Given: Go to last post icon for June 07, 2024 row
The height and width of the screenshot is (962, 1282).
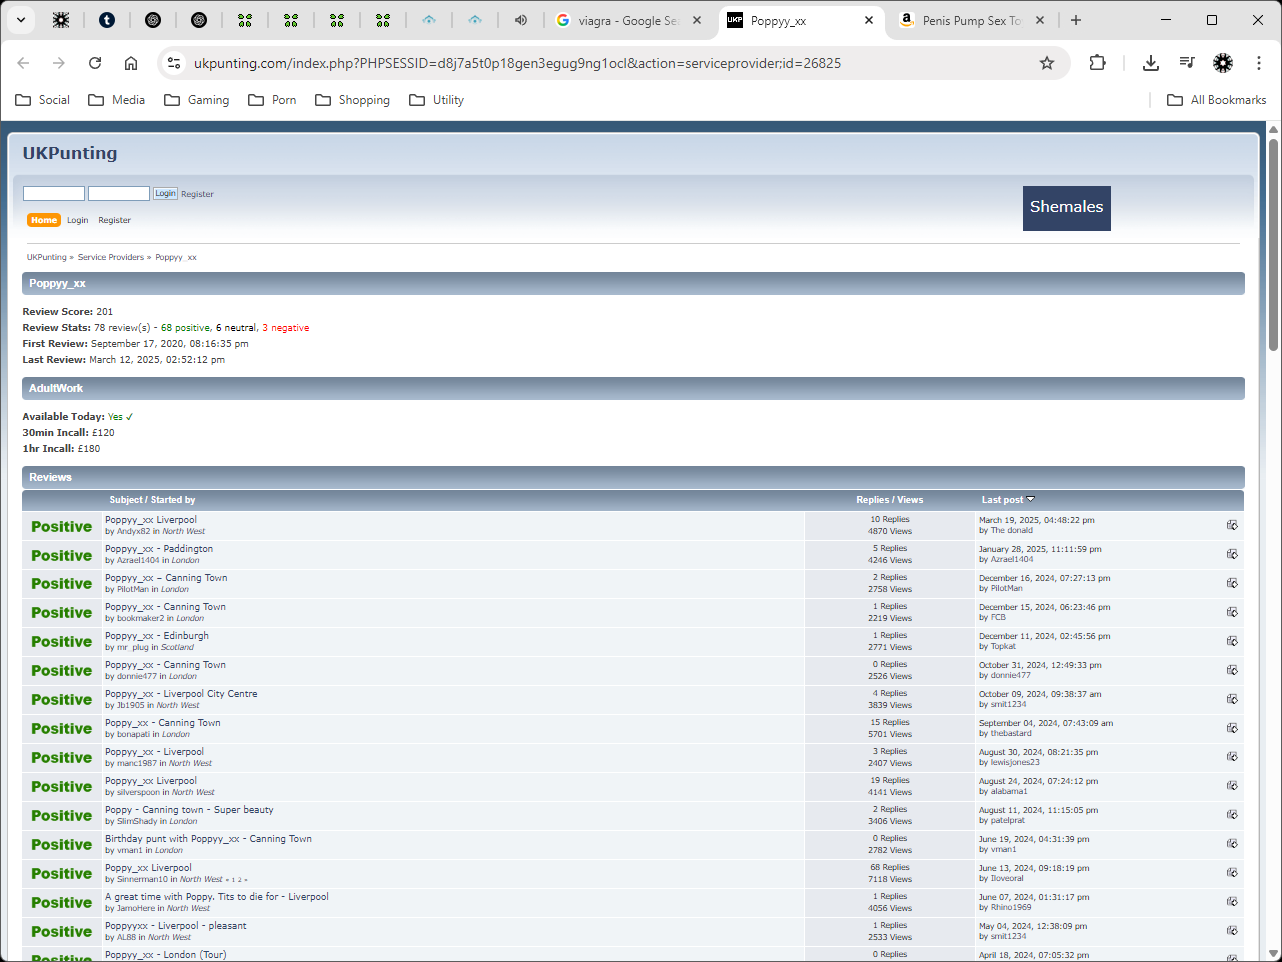Looking at the screenshot, I should [1232, 902].
